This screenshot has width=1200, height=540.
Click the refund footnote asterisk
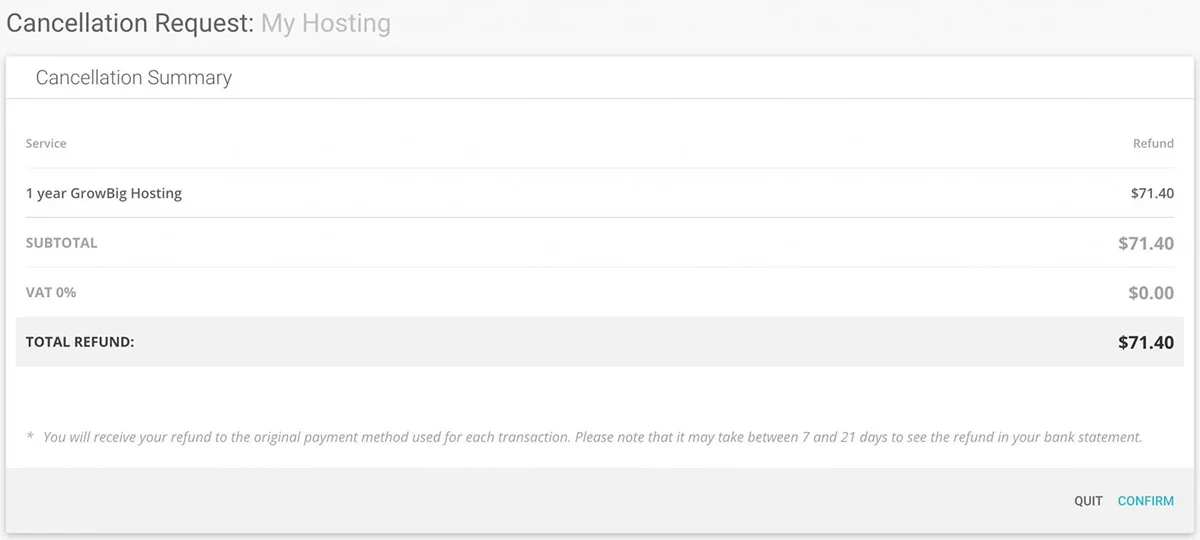[30, 438]
